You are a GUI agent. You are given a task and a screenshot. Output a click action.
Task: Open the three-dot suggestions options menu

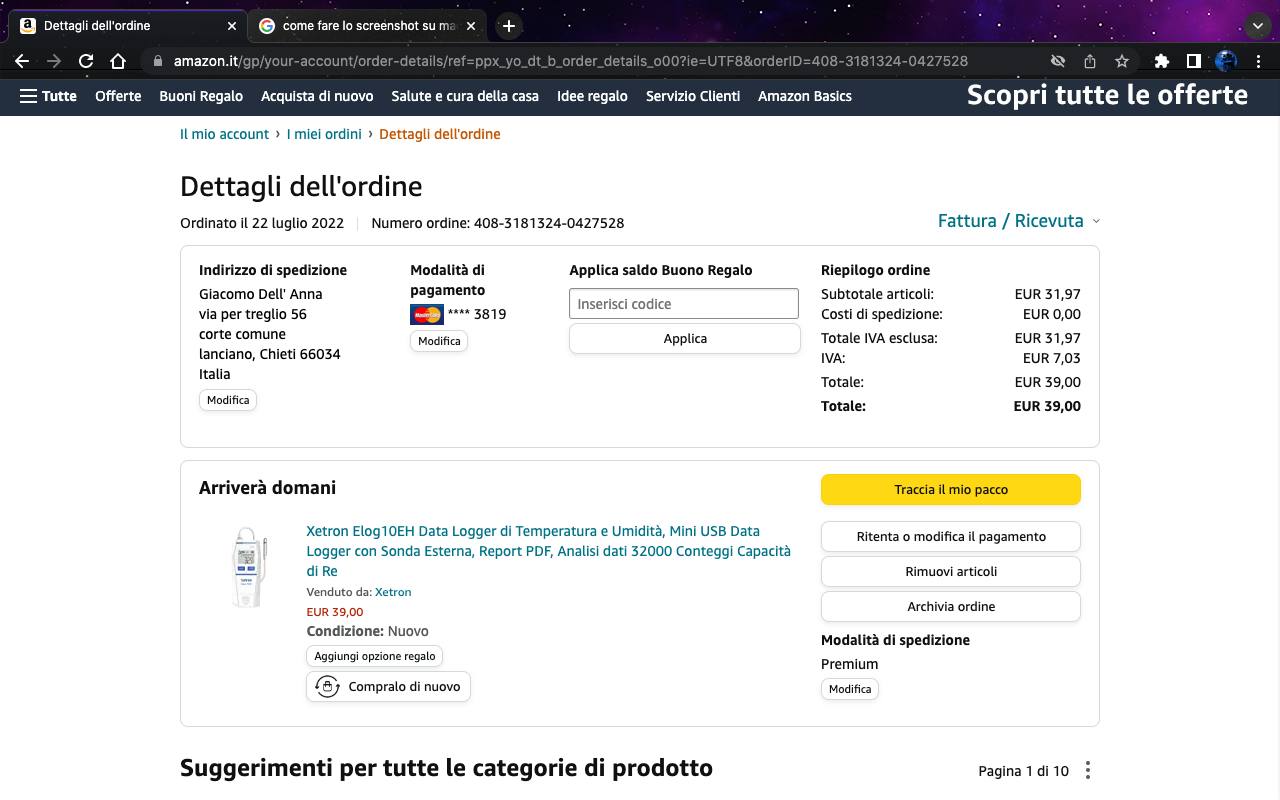click(x=1088, y=770)
